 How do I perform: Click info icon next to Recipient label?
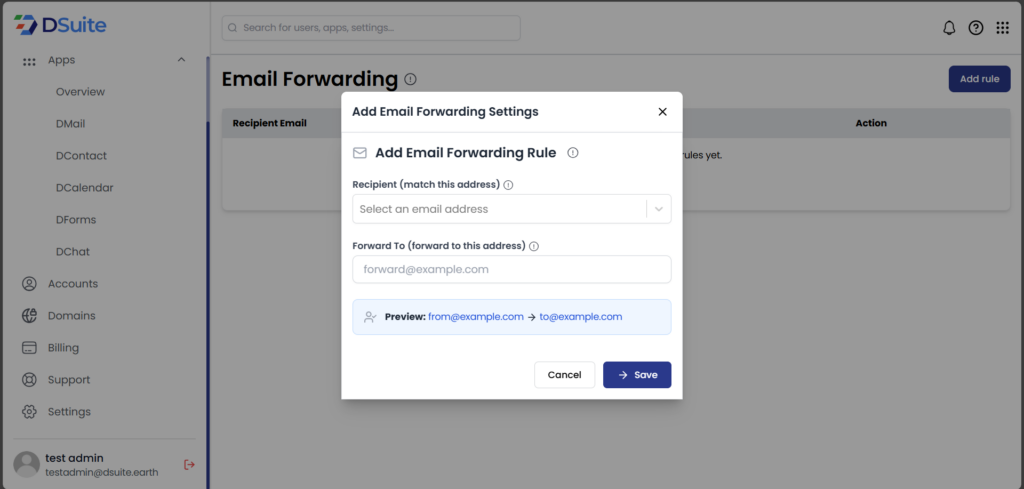pos(509,185)
